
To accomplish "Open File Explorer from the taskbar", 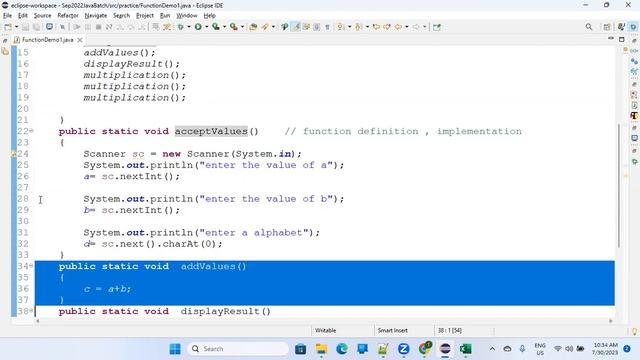I will [x=321, y=349].
